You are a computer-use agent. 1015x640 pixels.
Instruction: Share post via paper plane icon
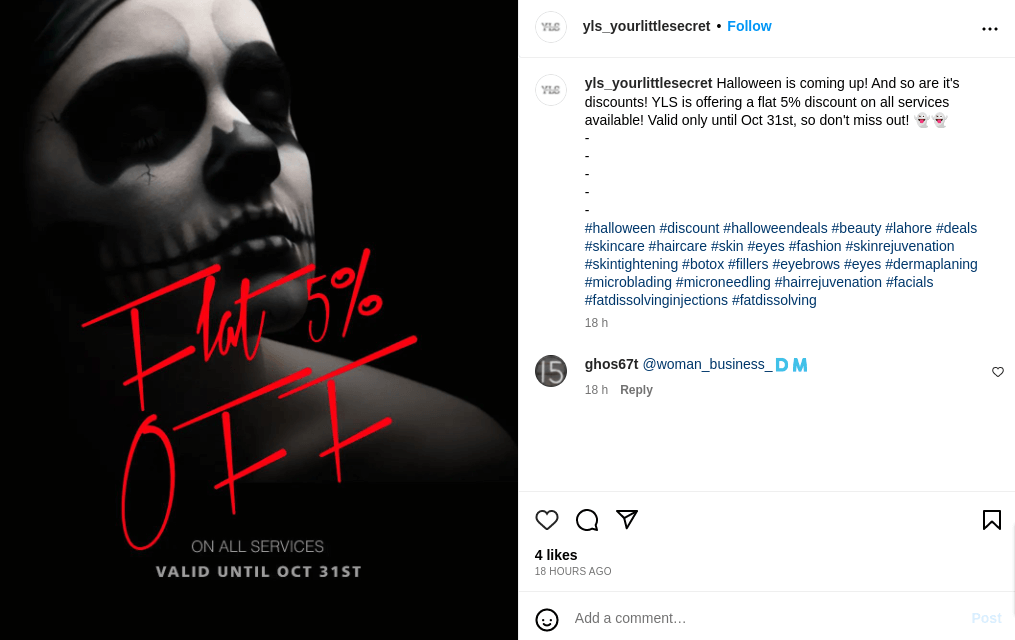coord(627,519)
